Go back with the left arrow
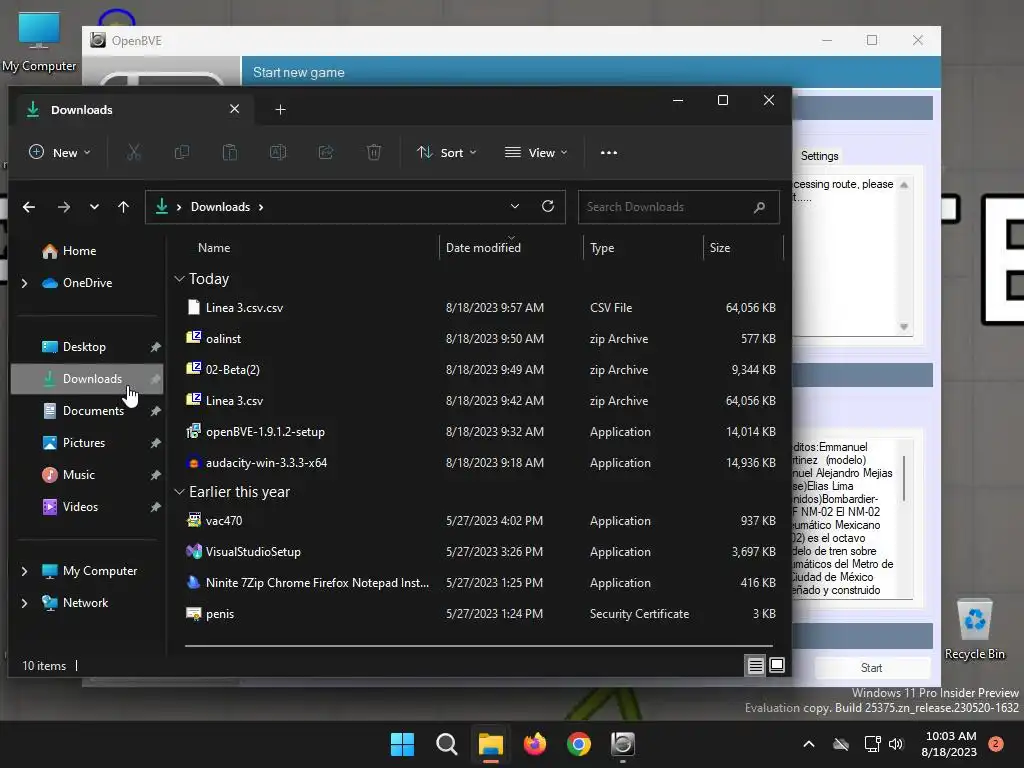This screenshot has width=1024, height=768. (29, 207)
